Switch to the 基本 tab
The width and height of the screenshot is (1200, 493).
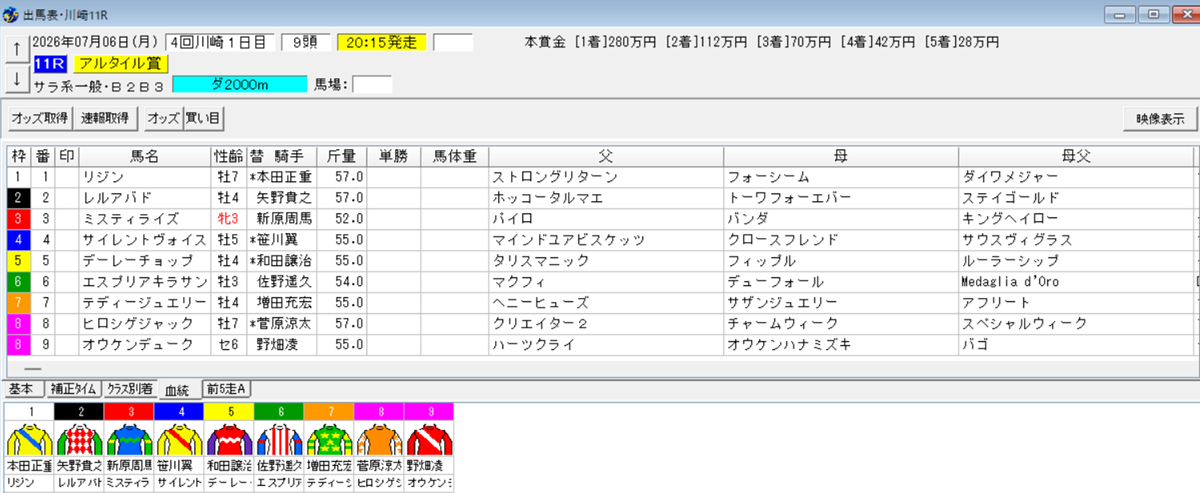[22, 389]
